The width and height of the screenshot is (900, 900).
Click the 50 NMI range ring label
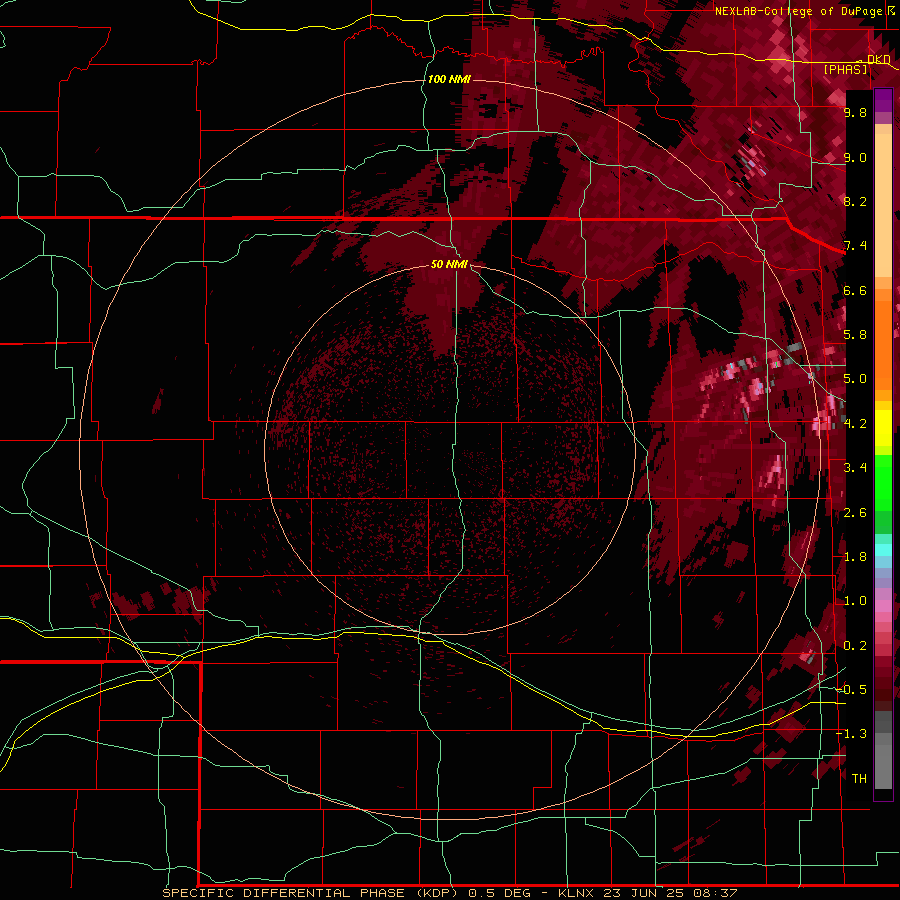[449, 264]
